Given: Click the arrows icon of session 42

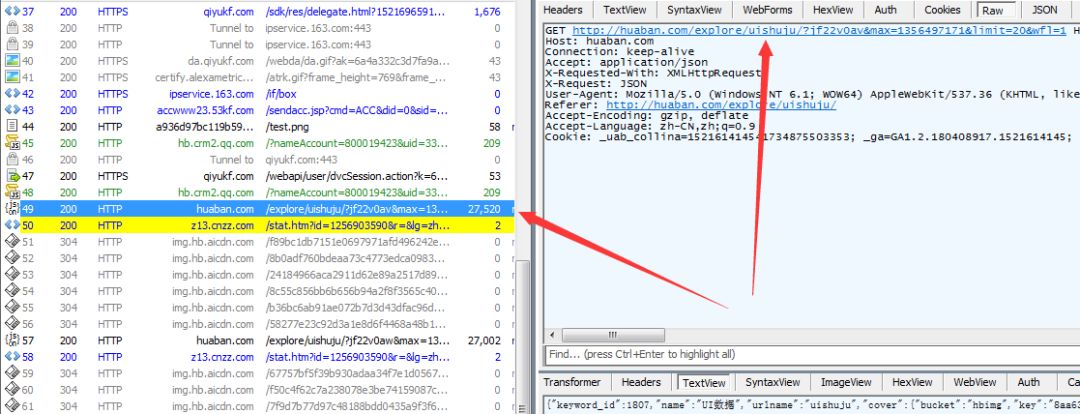Looking at the screenshot, I should [x=12, y=94].
